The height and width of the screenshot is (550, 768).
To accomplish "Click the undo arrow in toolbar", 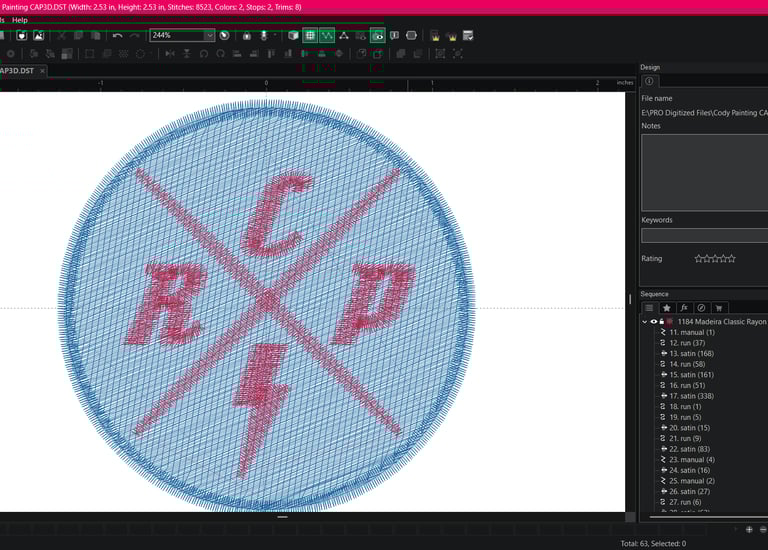I will point(118,35).
